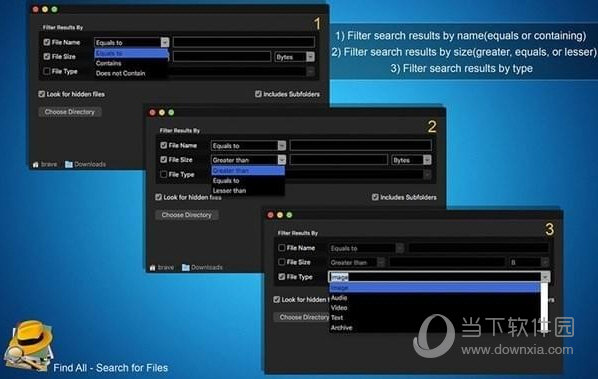This screenshot has height=379, width=598.
Task: Uncheck Look for hidden files in window 1
Action: [x=42, y=94]
